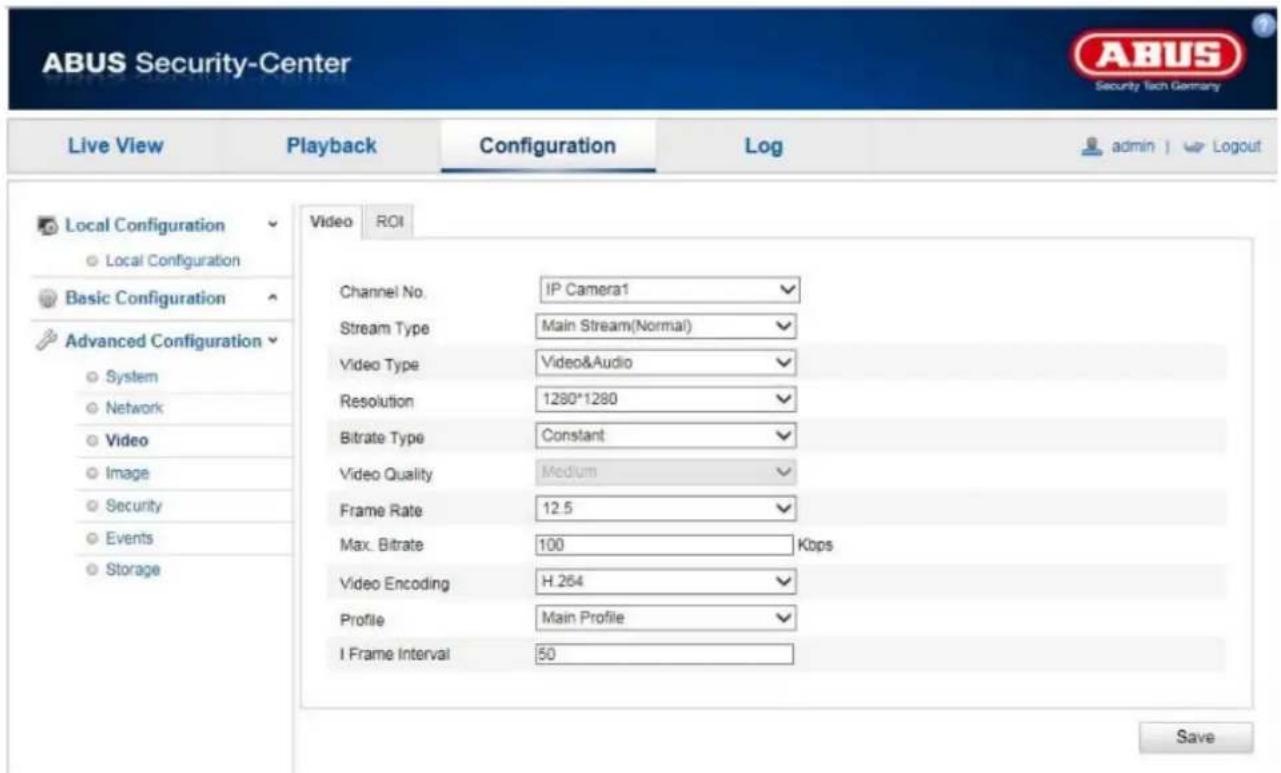Click the Logout icon
Screen dimensions: 1281x773
point(1195,146)
